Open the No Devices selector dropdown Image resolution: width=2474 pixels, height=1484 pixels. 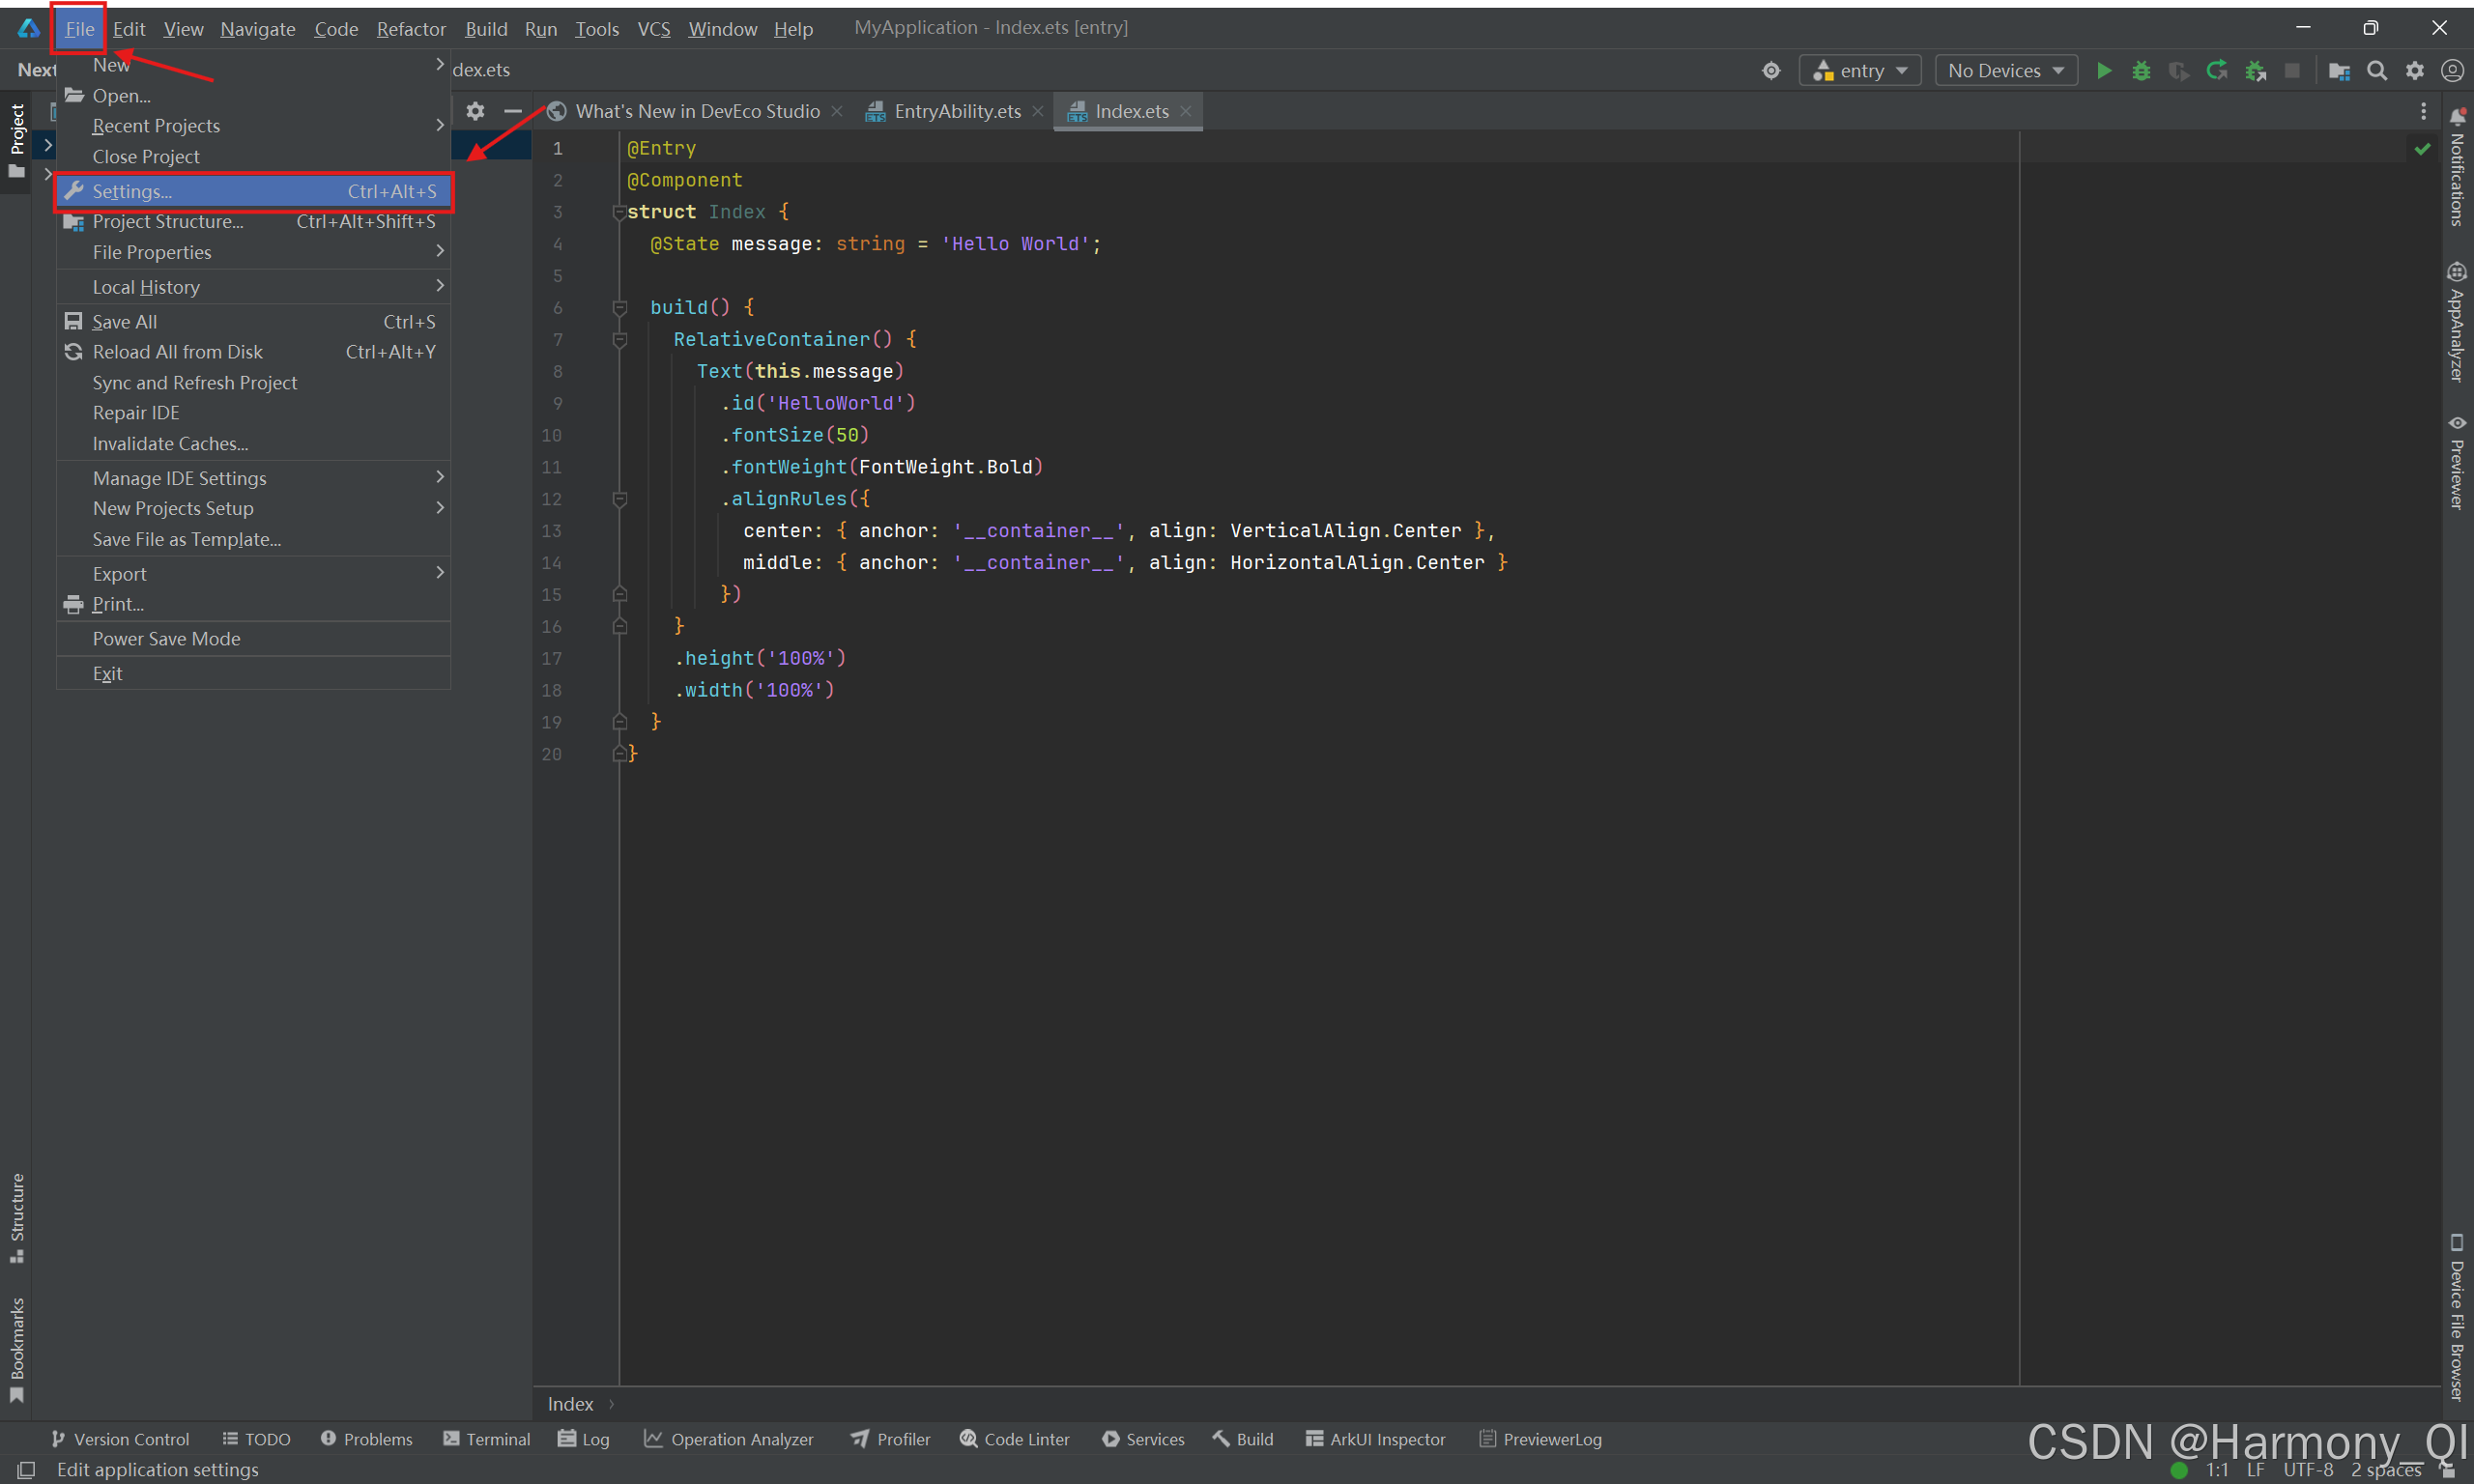pos(2006,70)
